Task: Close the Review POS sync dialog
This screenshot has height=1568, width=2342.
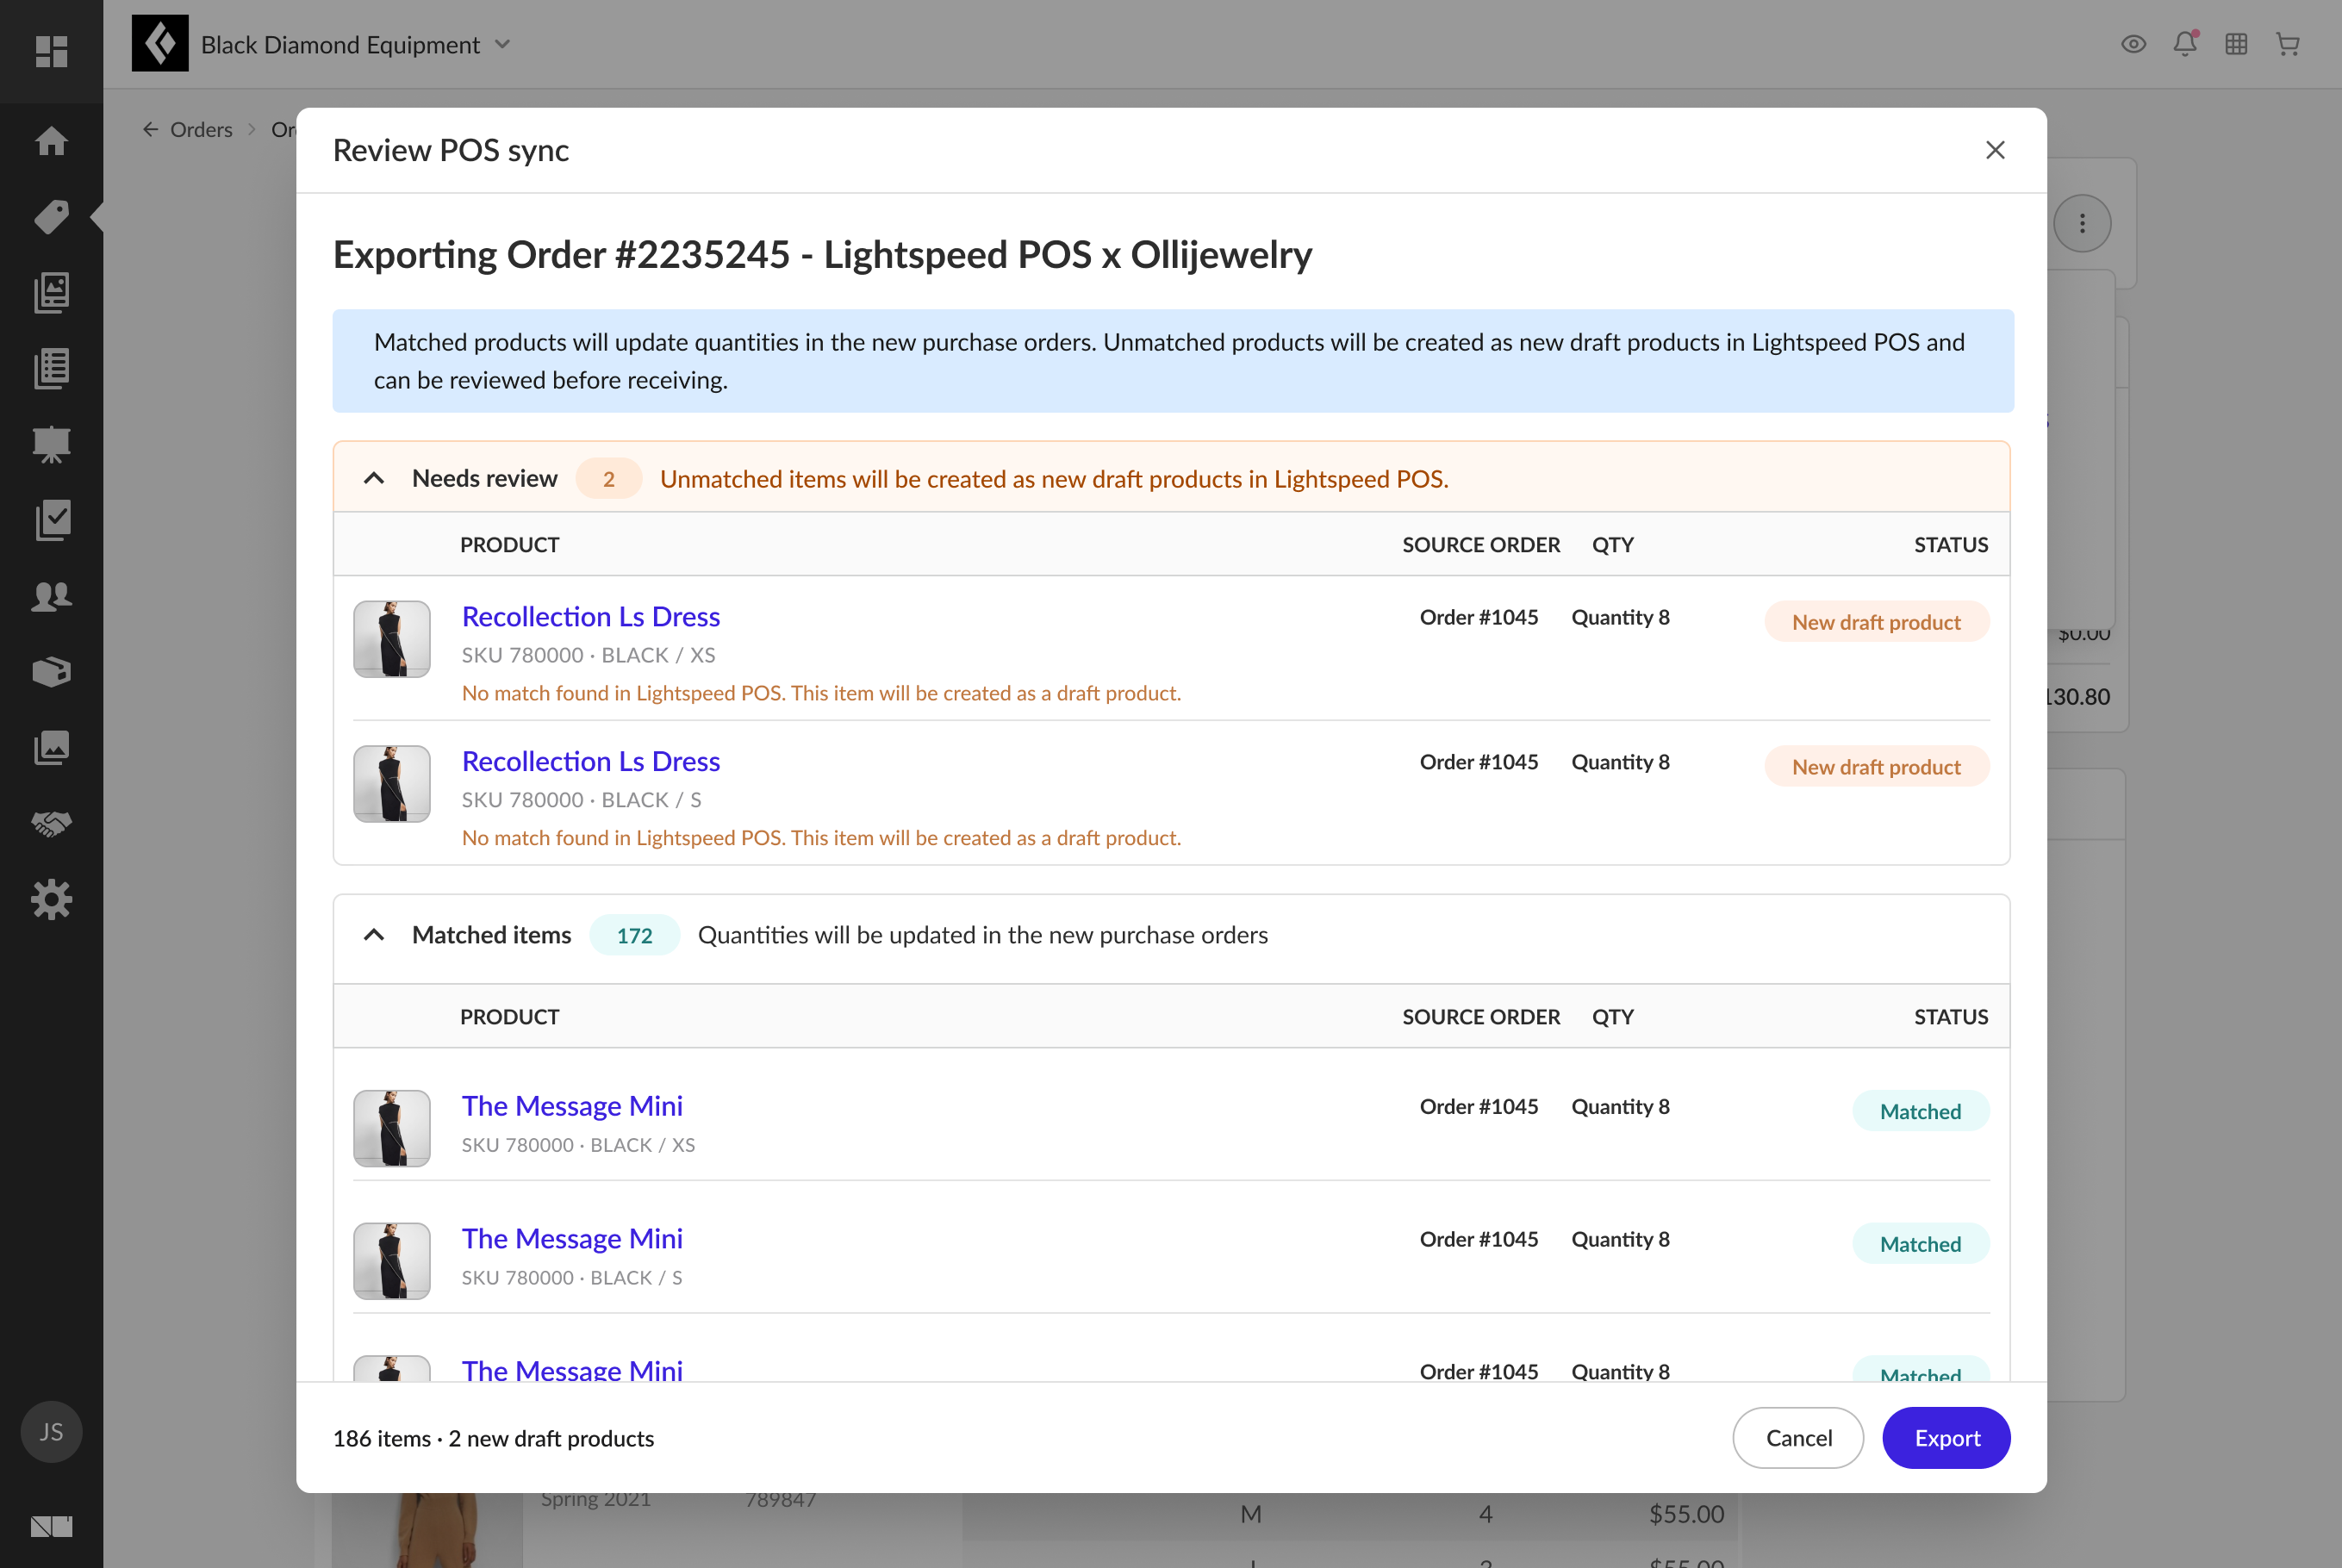Action: click(1995, 150)
